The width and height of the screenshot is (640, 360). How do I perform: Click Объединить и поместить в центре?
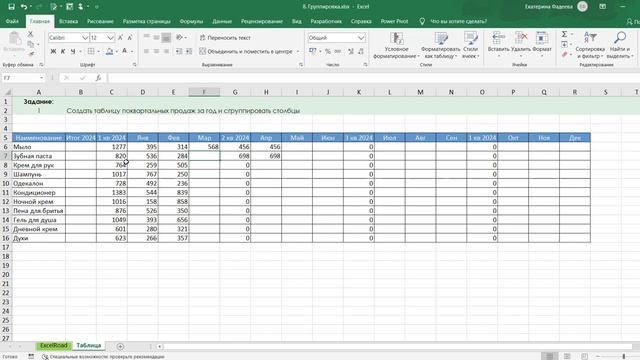pyautogui.click(x=246, y=51)
